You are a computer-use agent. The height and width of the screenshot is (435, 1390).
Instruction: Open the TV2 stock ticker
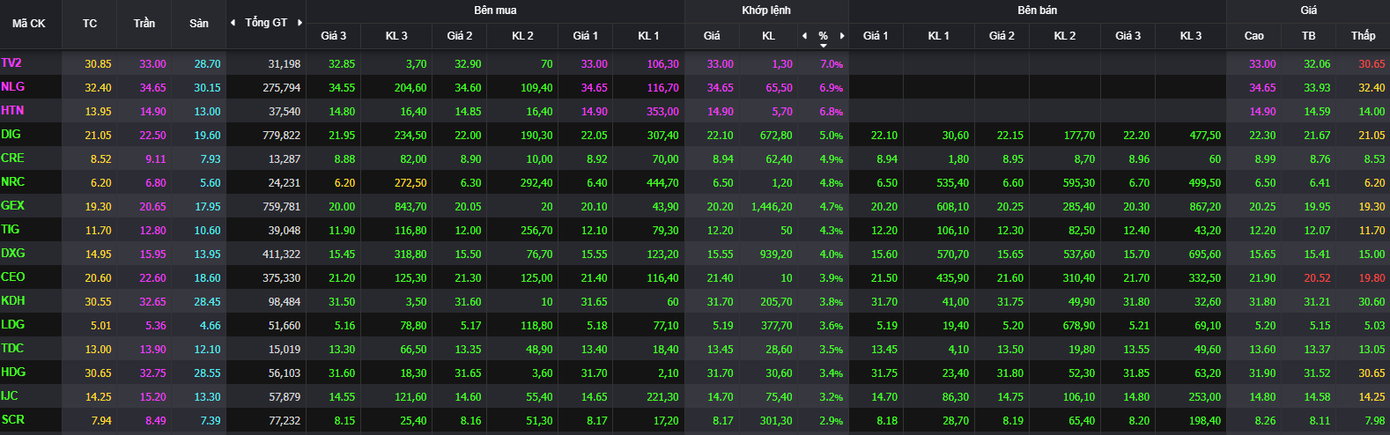[x=12, y=63]
